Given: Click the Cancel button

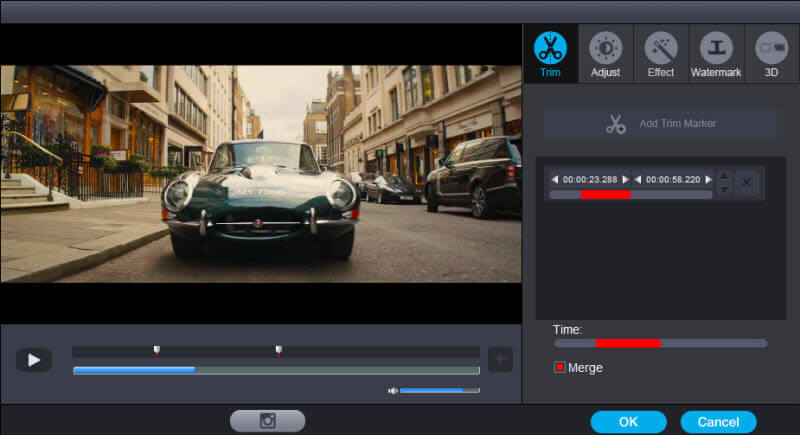Looking at the screenshot, I should click(718, 422).
